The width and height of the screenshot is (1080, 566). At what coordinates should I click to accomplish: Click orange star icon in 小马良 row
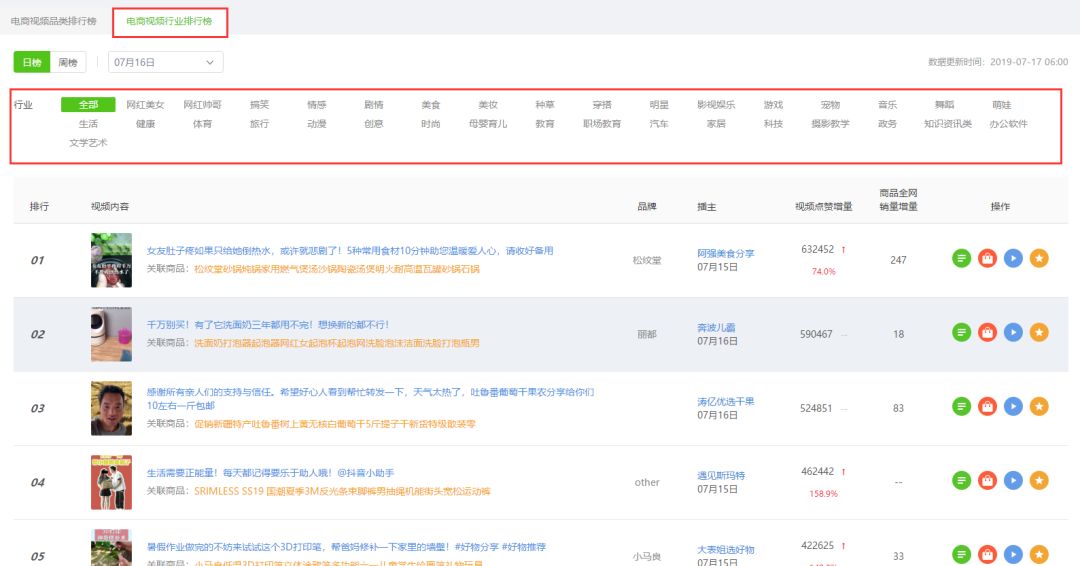click(x=1039, y=554)
